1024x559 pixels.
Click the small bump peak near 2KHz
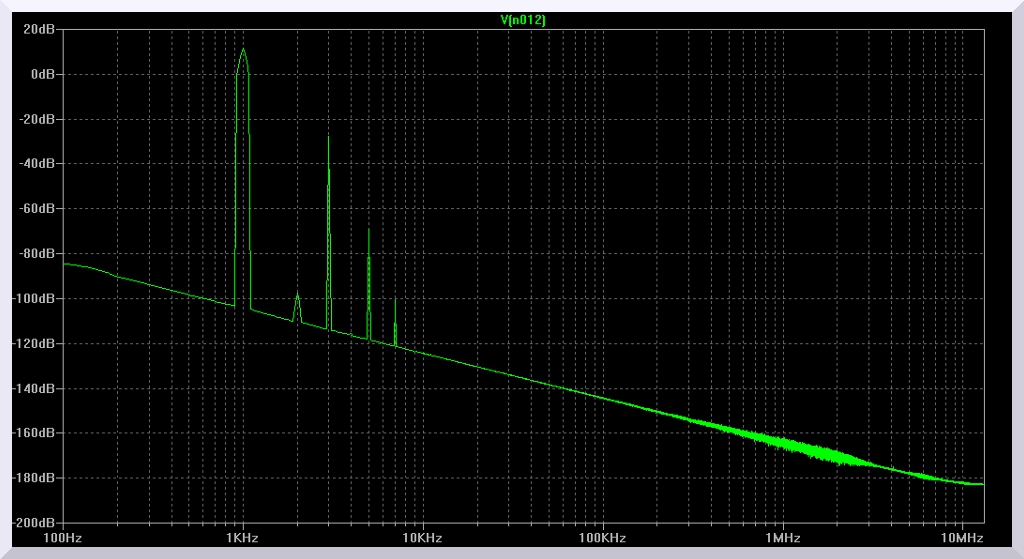(297, 296)
